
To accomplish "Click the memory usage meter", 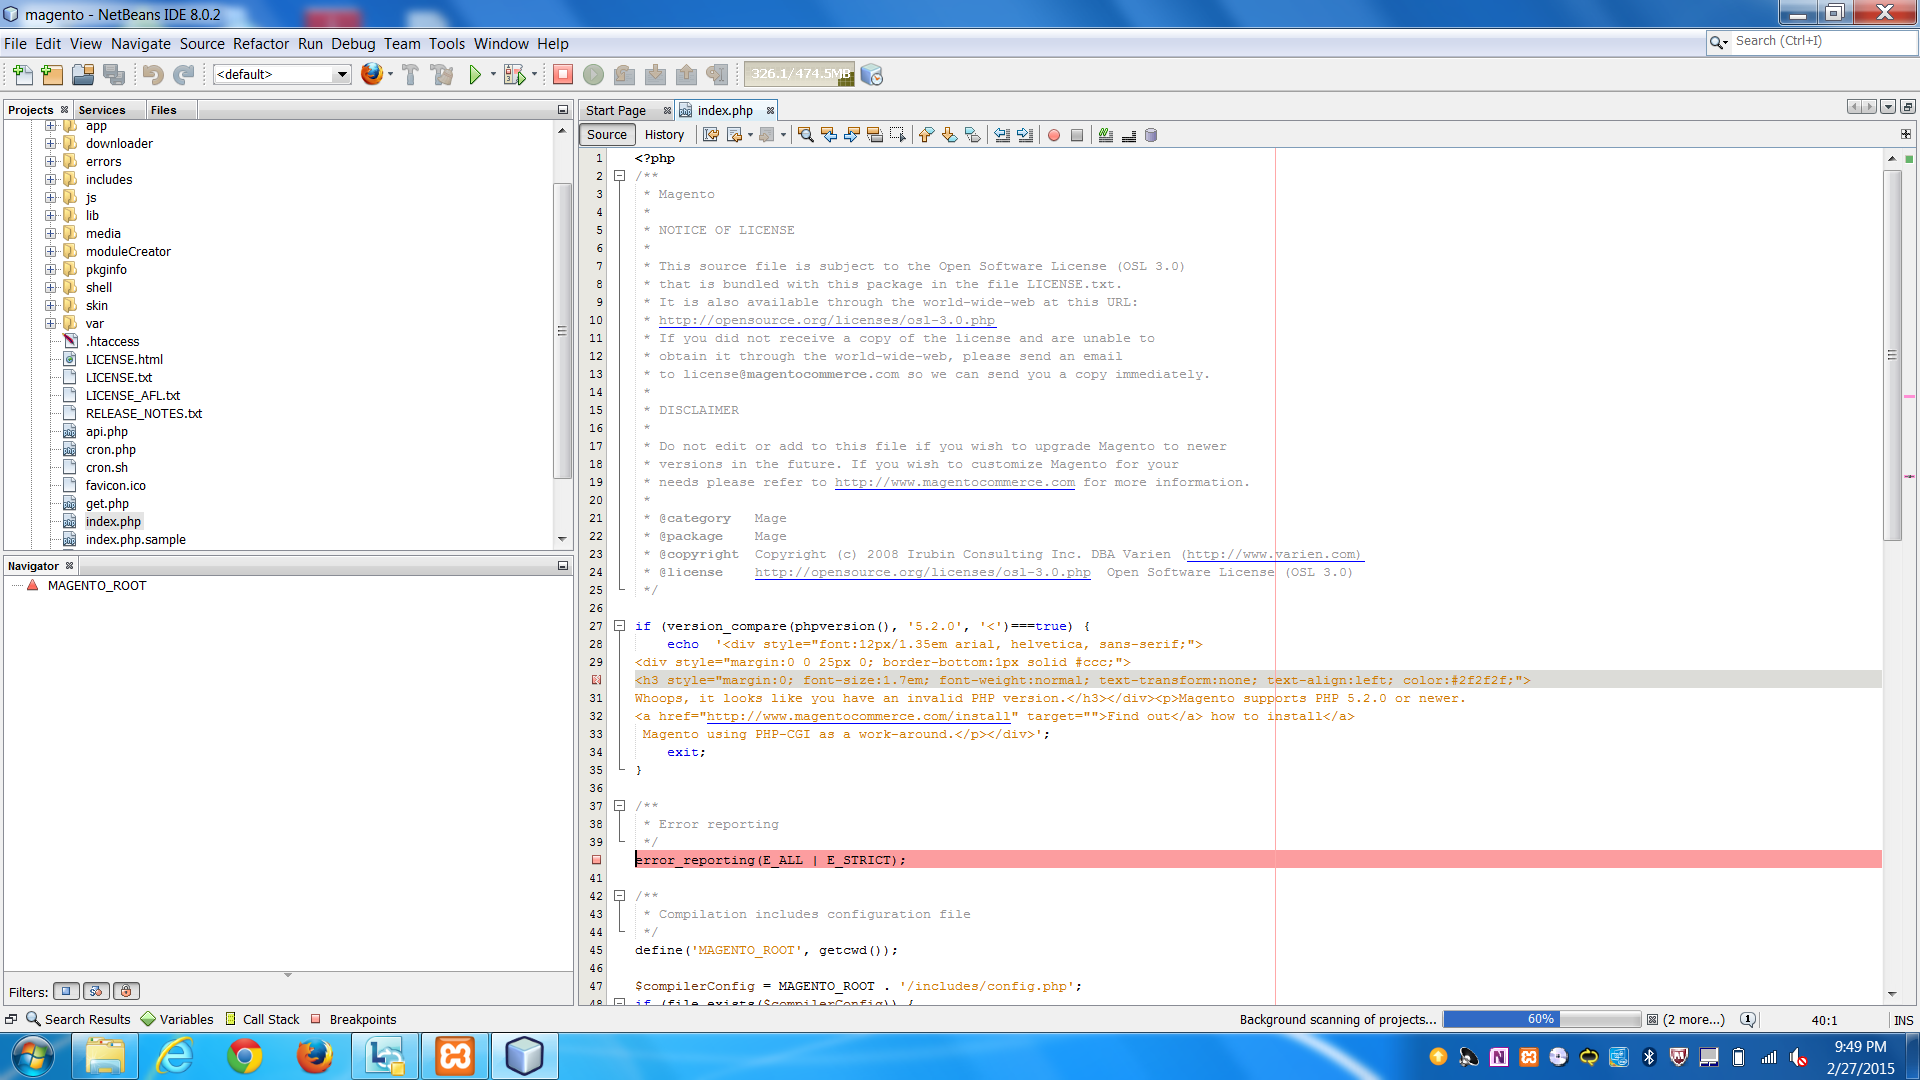I will (799, 74).
